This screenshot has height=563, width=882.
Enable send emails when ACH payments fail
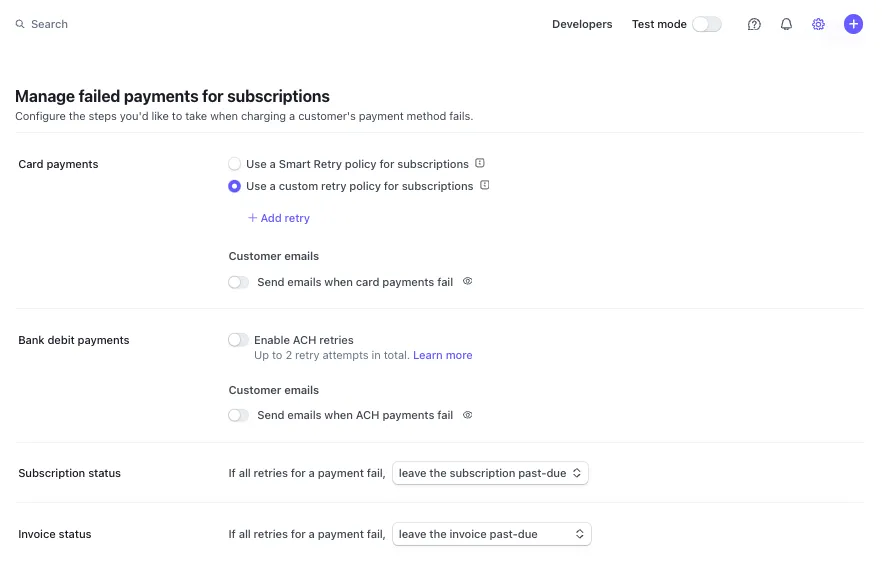pos(238,415)
